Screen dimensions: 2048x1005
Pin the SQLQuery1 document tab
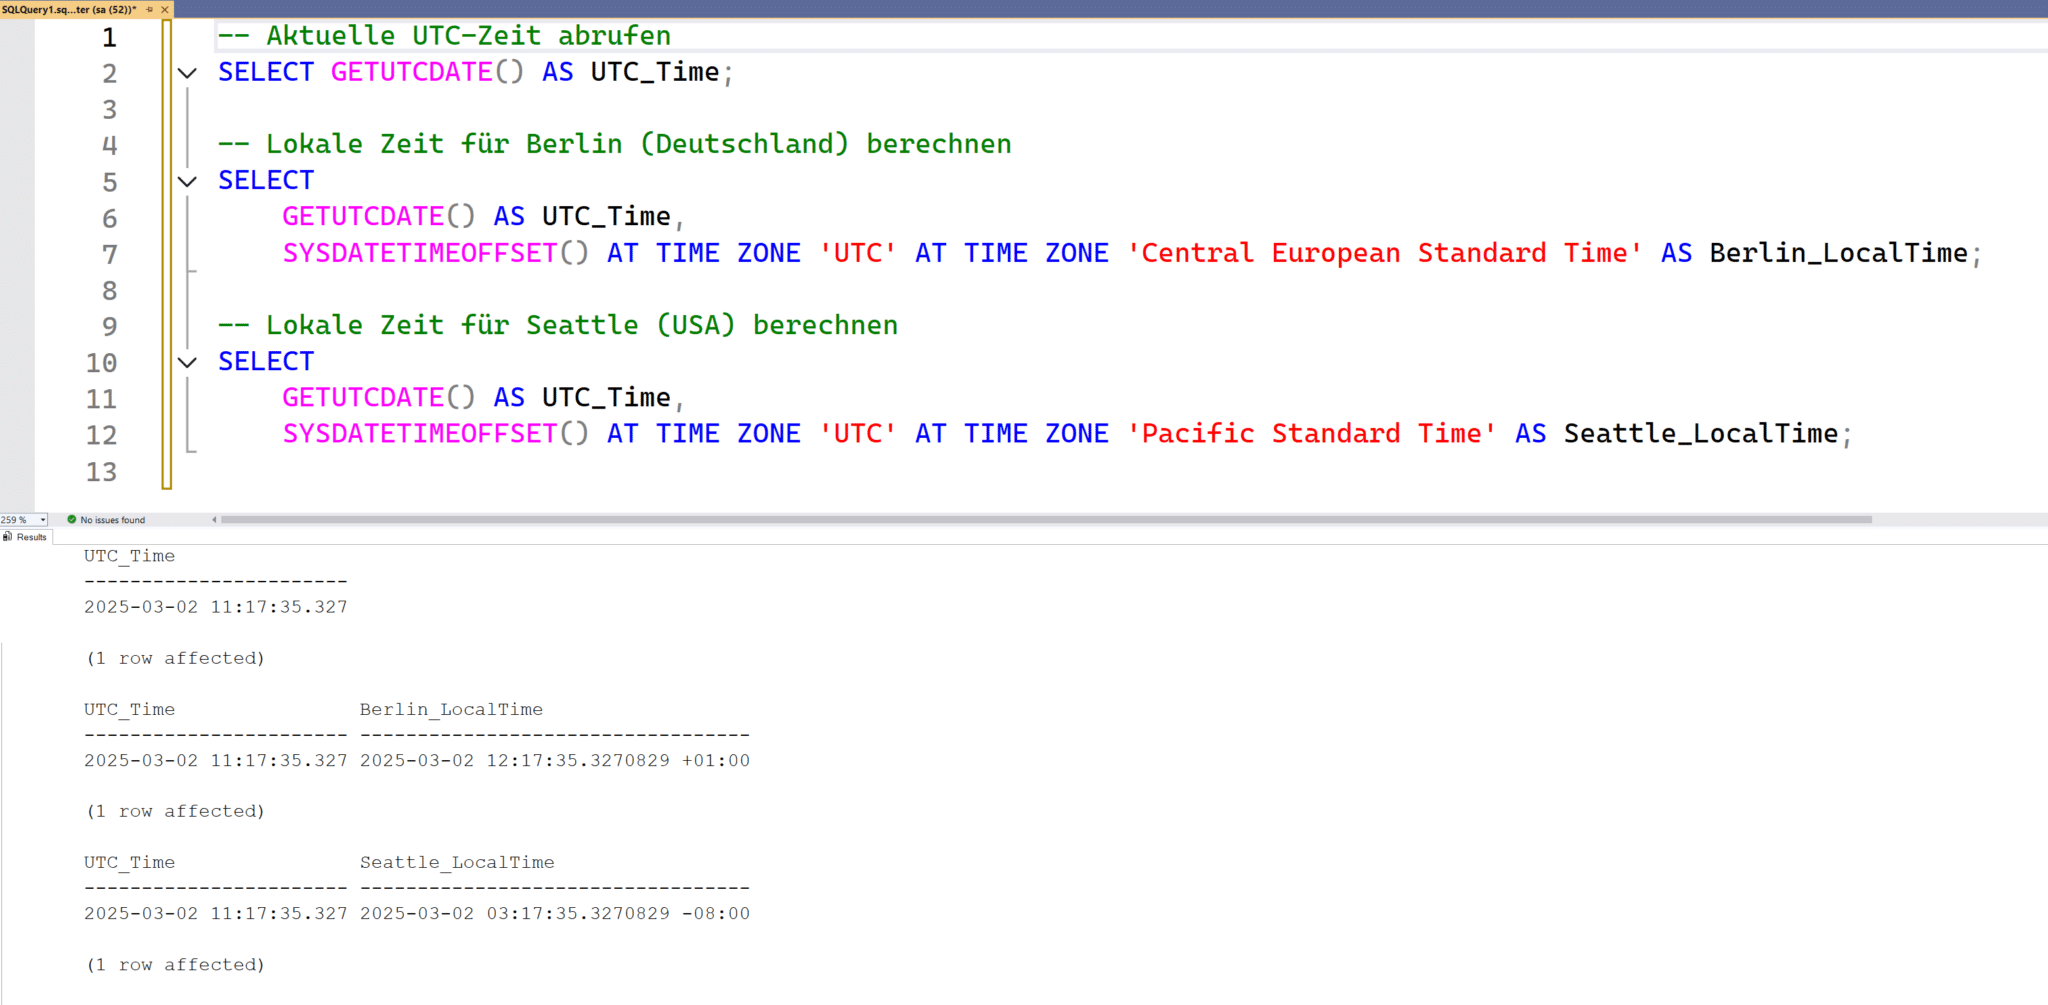click(150, 9)
